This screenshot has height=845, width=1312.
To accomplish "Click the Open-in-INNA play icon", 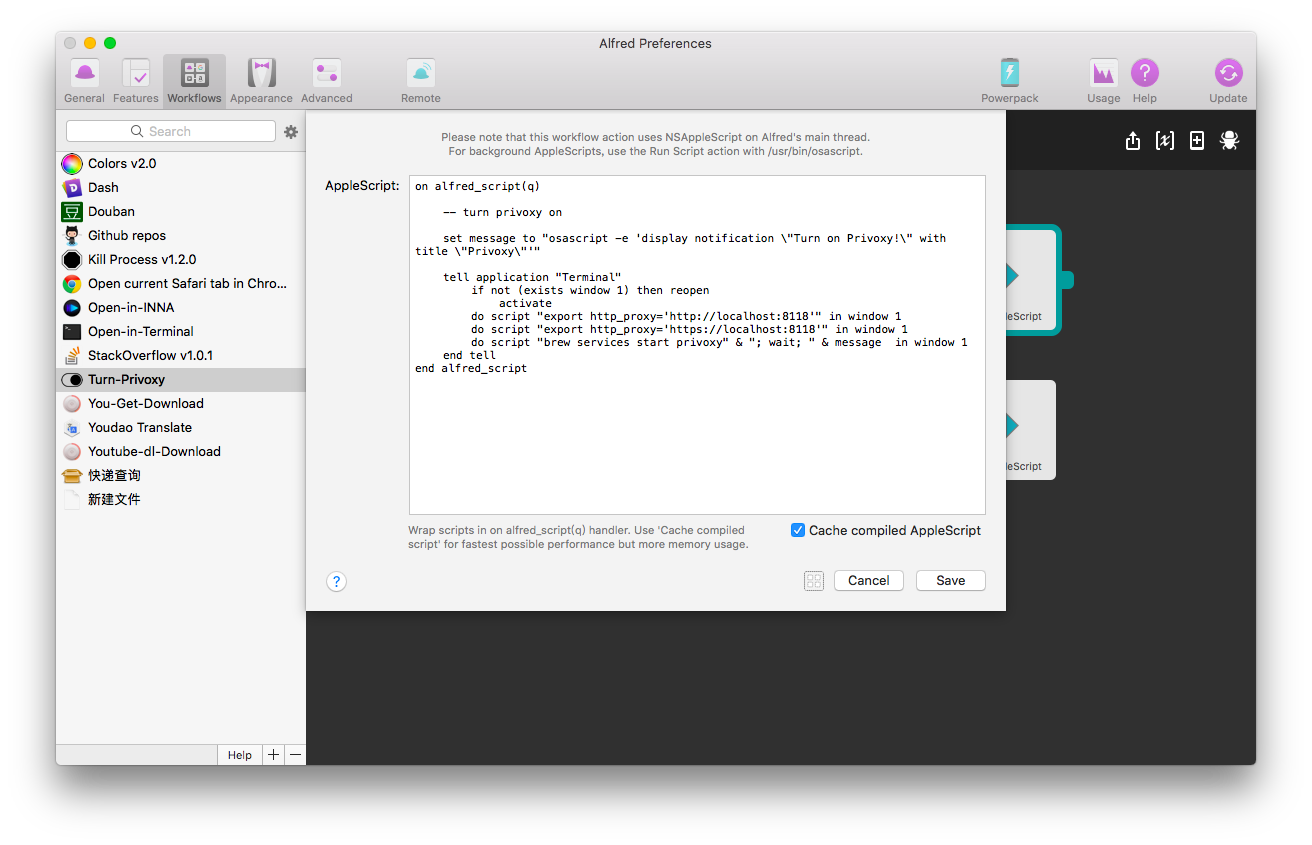I will pyautogui.click(x=72, y=307).
